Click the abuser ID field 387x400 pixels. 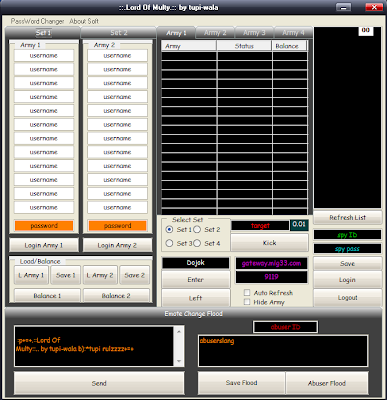285,327
